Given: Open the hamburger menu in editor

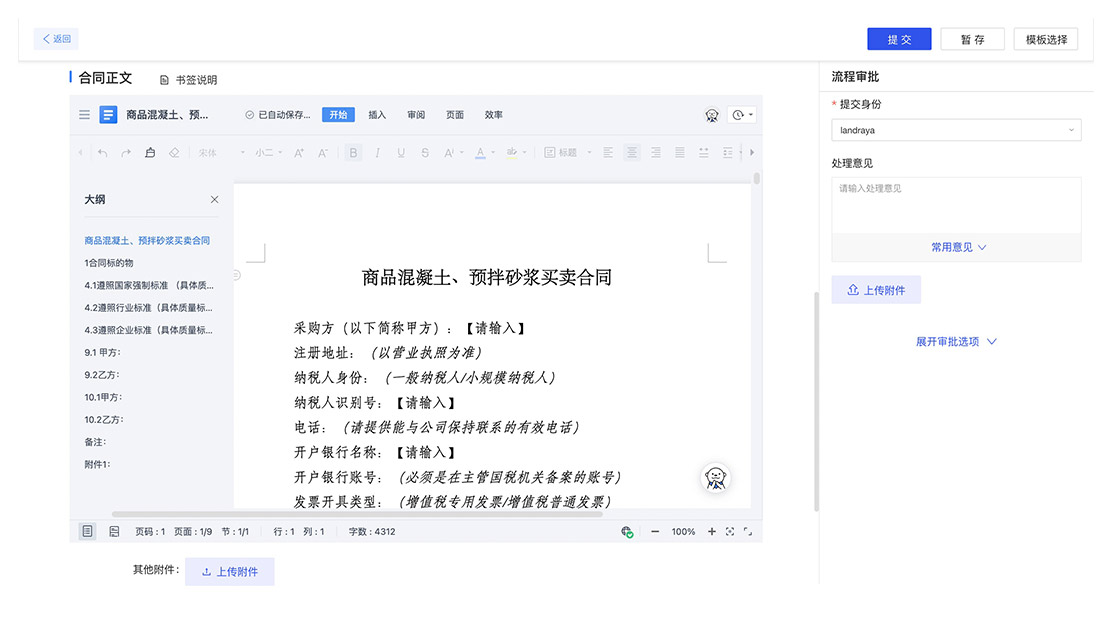Looking at the screenshot, I should point(85,115).
